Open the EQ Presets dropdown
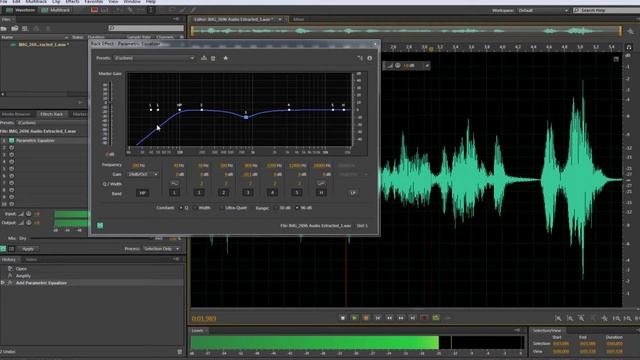 click(154, 58)
